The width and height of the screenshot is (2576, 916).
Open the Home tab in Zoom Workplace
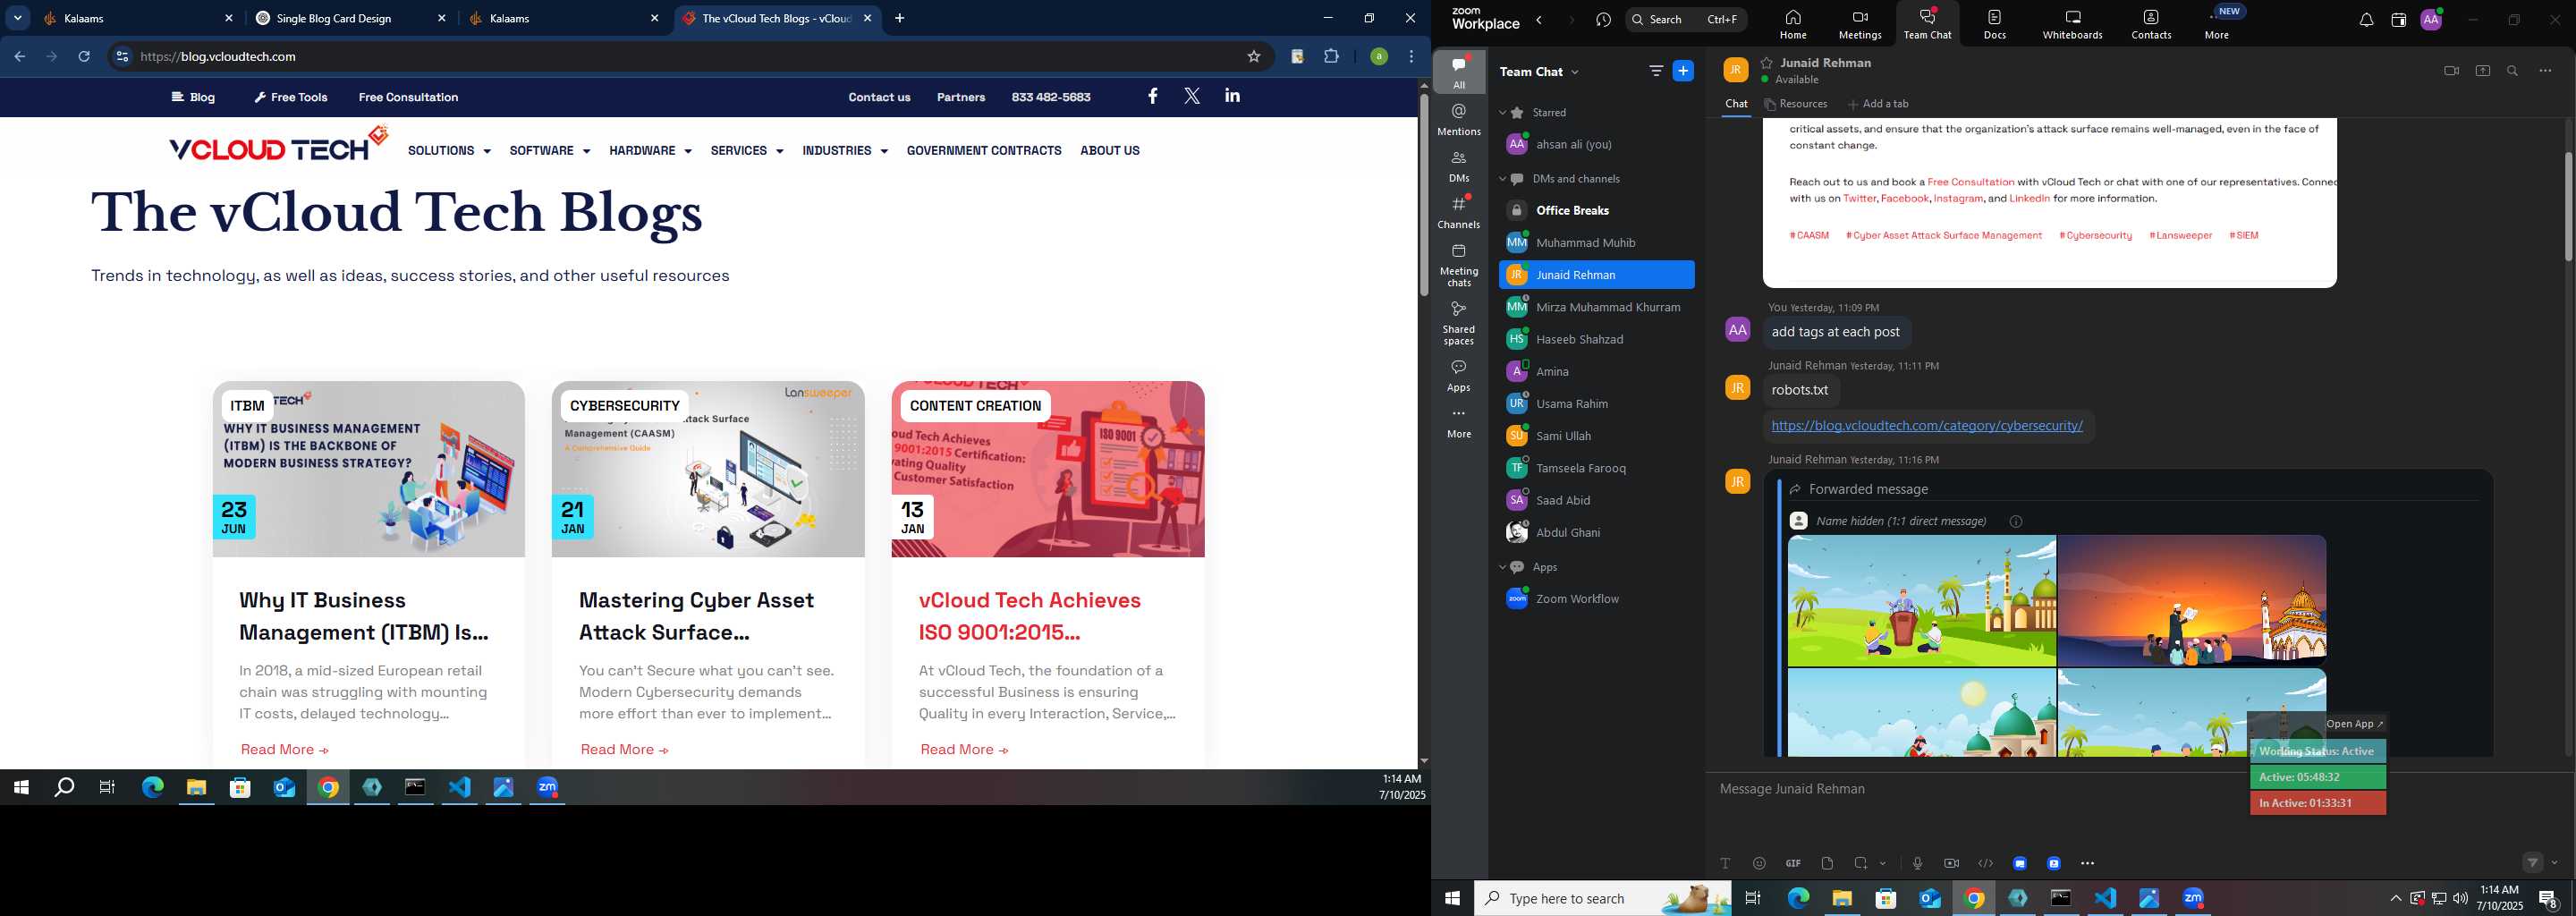[x=1793, y=24]
